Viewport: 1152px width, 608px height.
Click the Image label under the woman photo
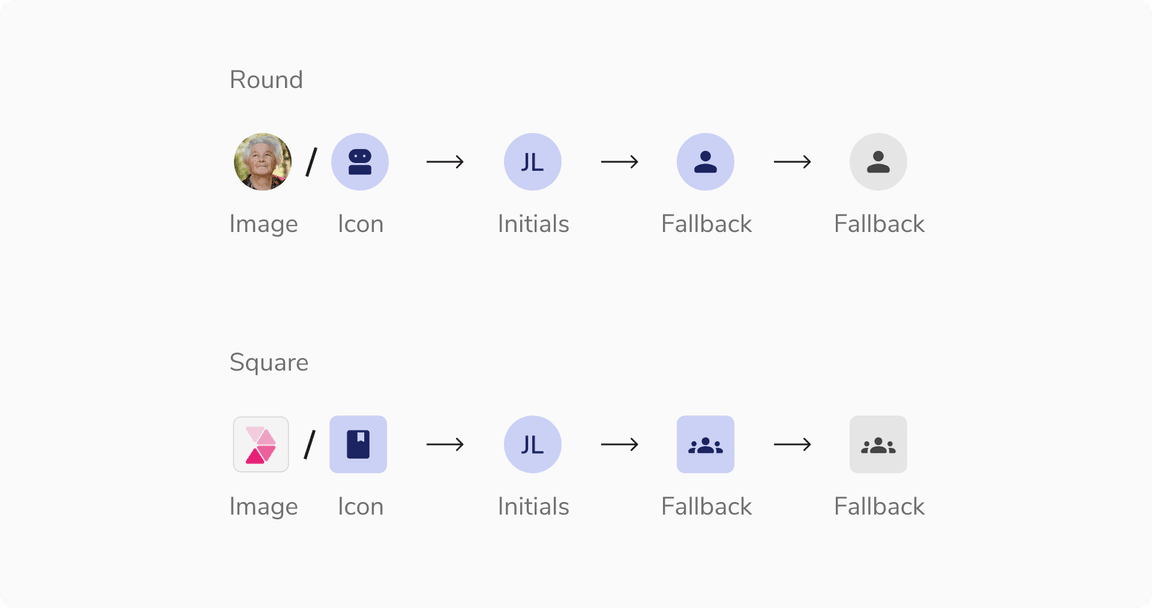264,224
